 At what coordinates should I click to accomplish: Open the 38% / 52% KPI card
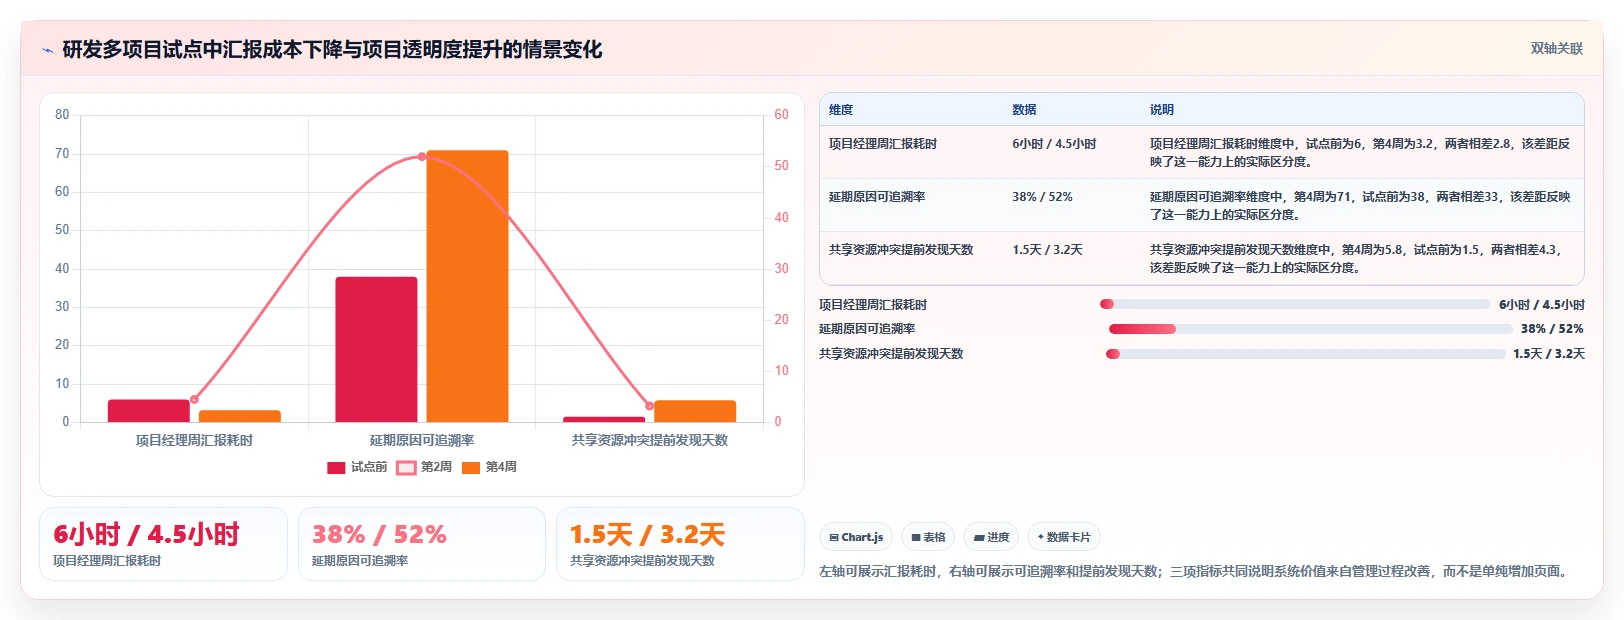422,544
